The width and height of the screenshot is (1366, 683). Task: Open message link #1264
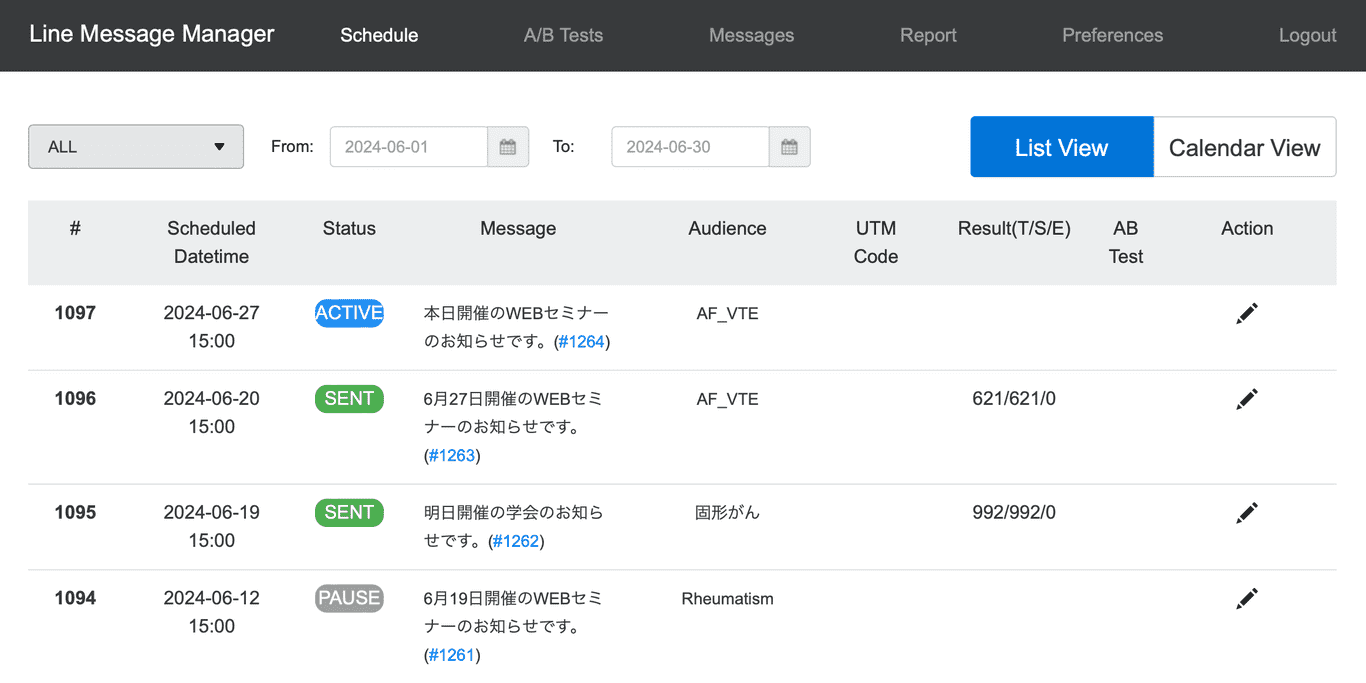[x=581, y=341]
